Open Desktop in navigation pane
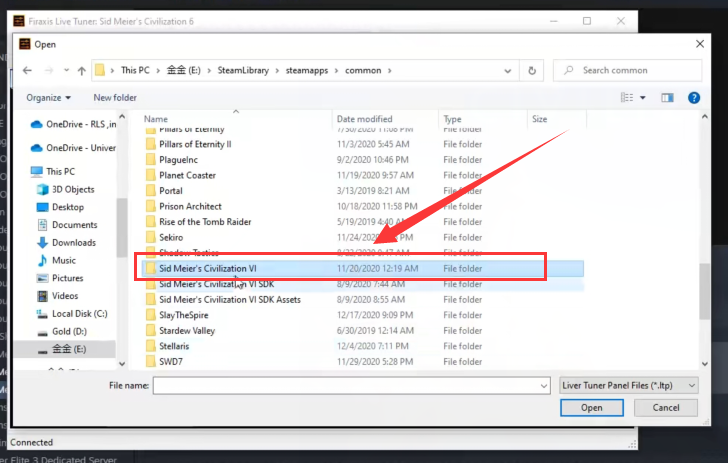The width and height of the screenshot is (728, 463). click(x=60, y=207)
